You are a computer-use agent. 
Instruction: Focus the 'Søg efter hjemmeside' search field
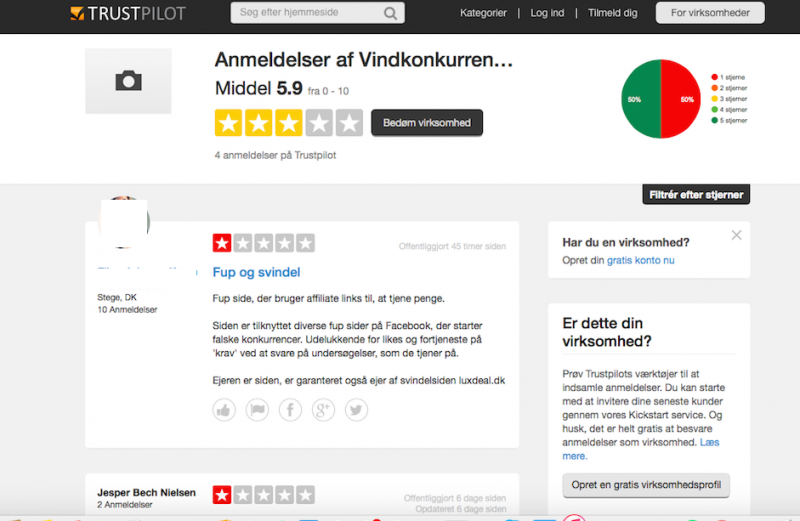[x=317, y=13]
